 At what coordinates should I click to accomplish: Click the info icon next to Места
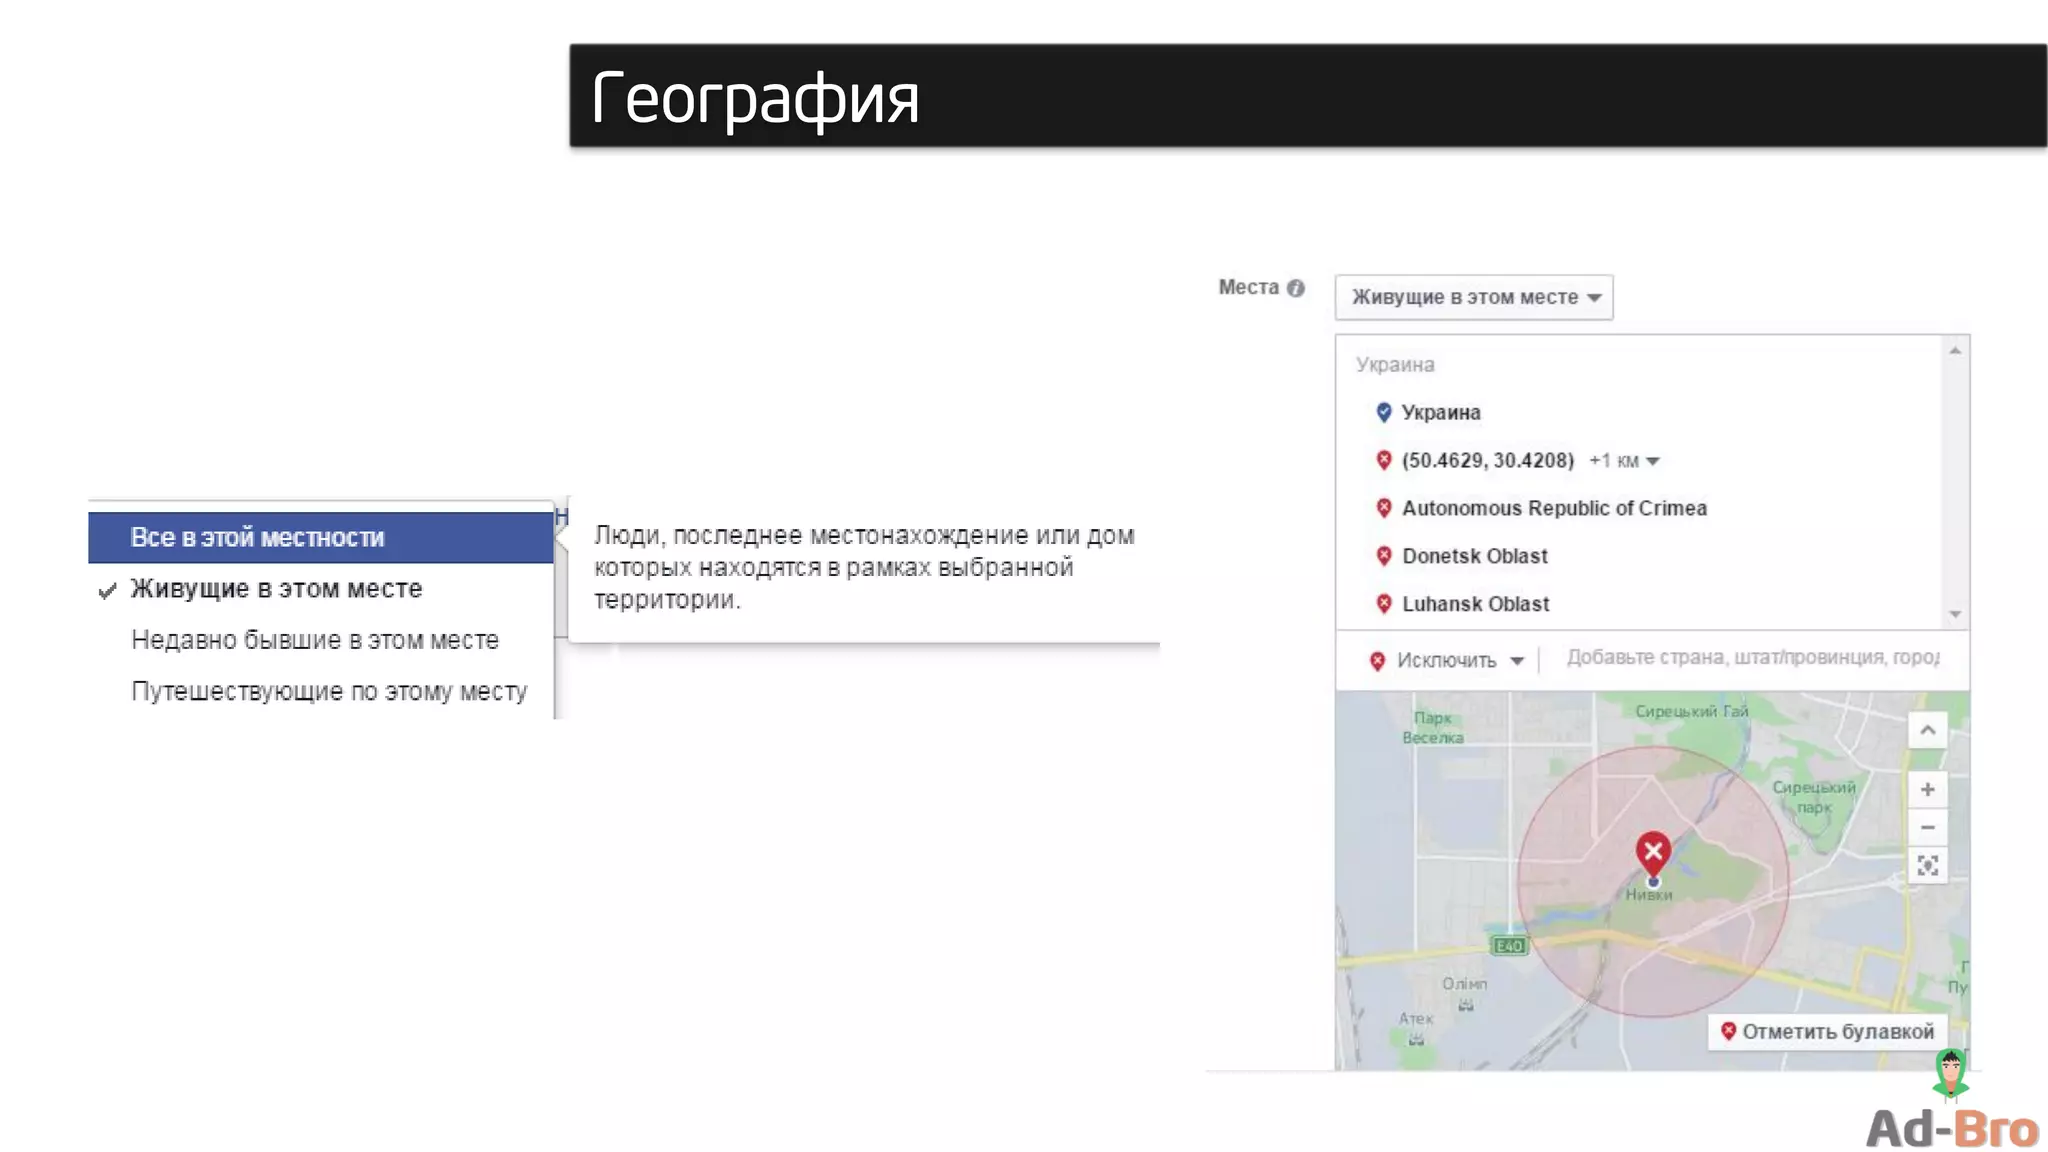1296,288
